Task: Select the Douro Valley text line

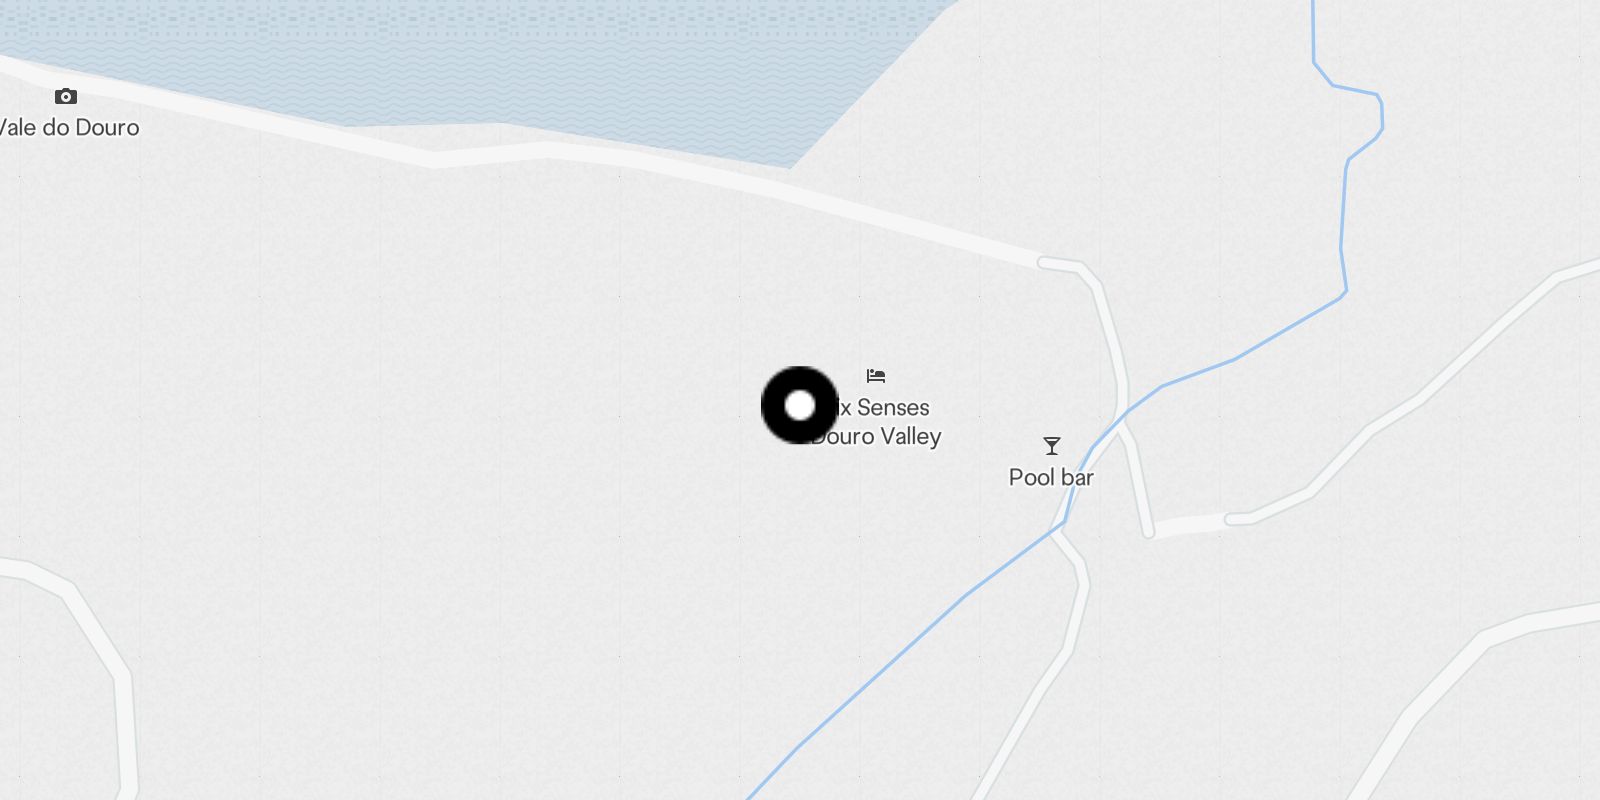Action: pos(877,436)
